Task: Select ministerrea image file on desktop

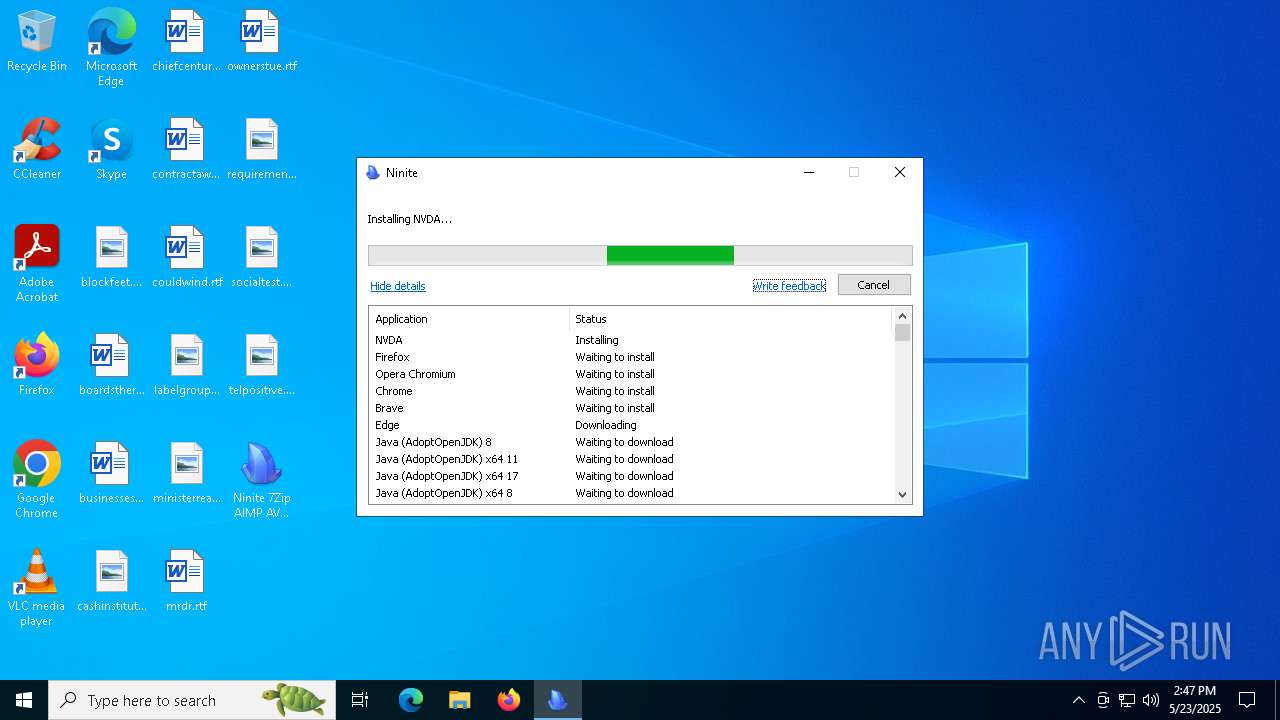Action: point(186,474)
